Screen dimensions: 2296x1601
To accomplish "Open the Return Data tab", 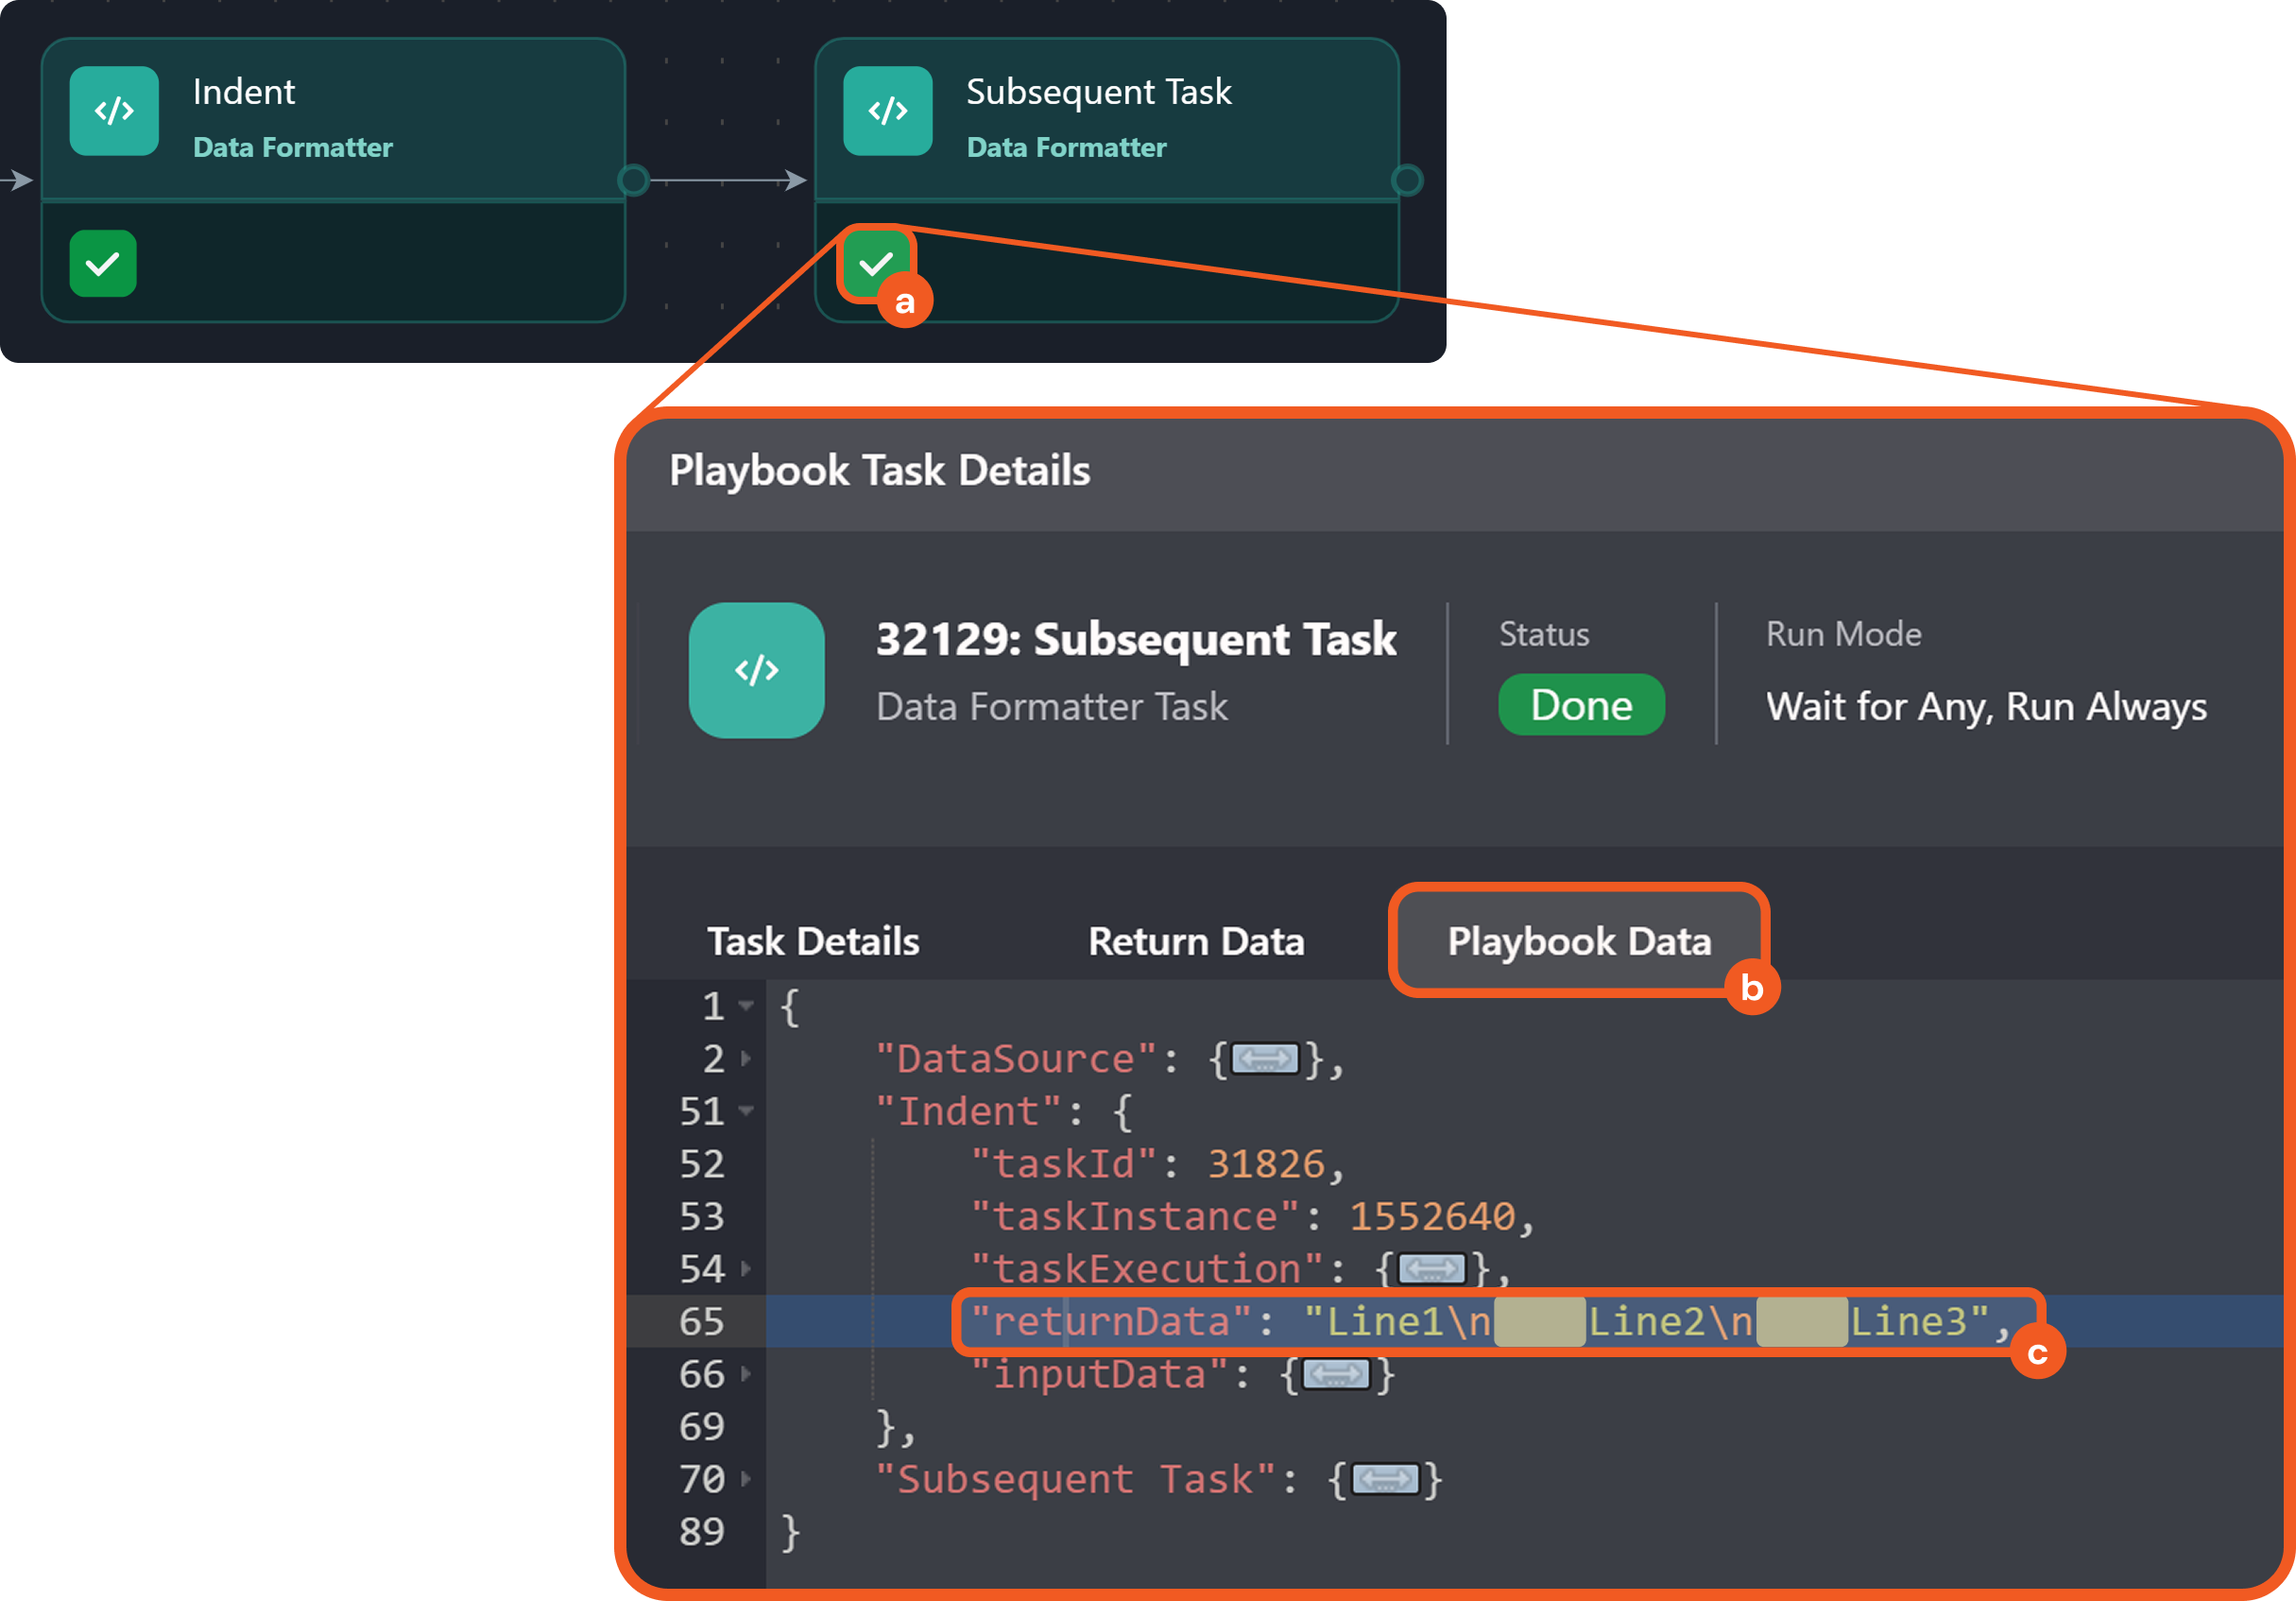I will point(1195,941).
